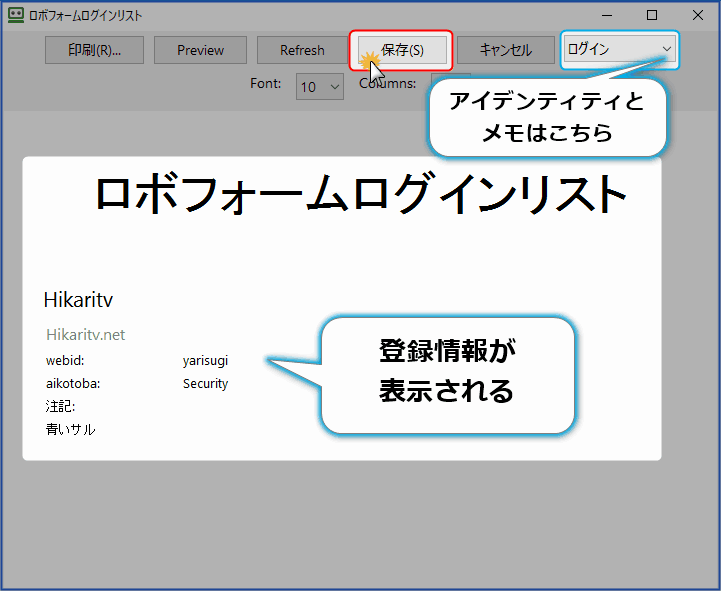Minimize the ロボフォームログインリスト window

(x=607, y=15)
